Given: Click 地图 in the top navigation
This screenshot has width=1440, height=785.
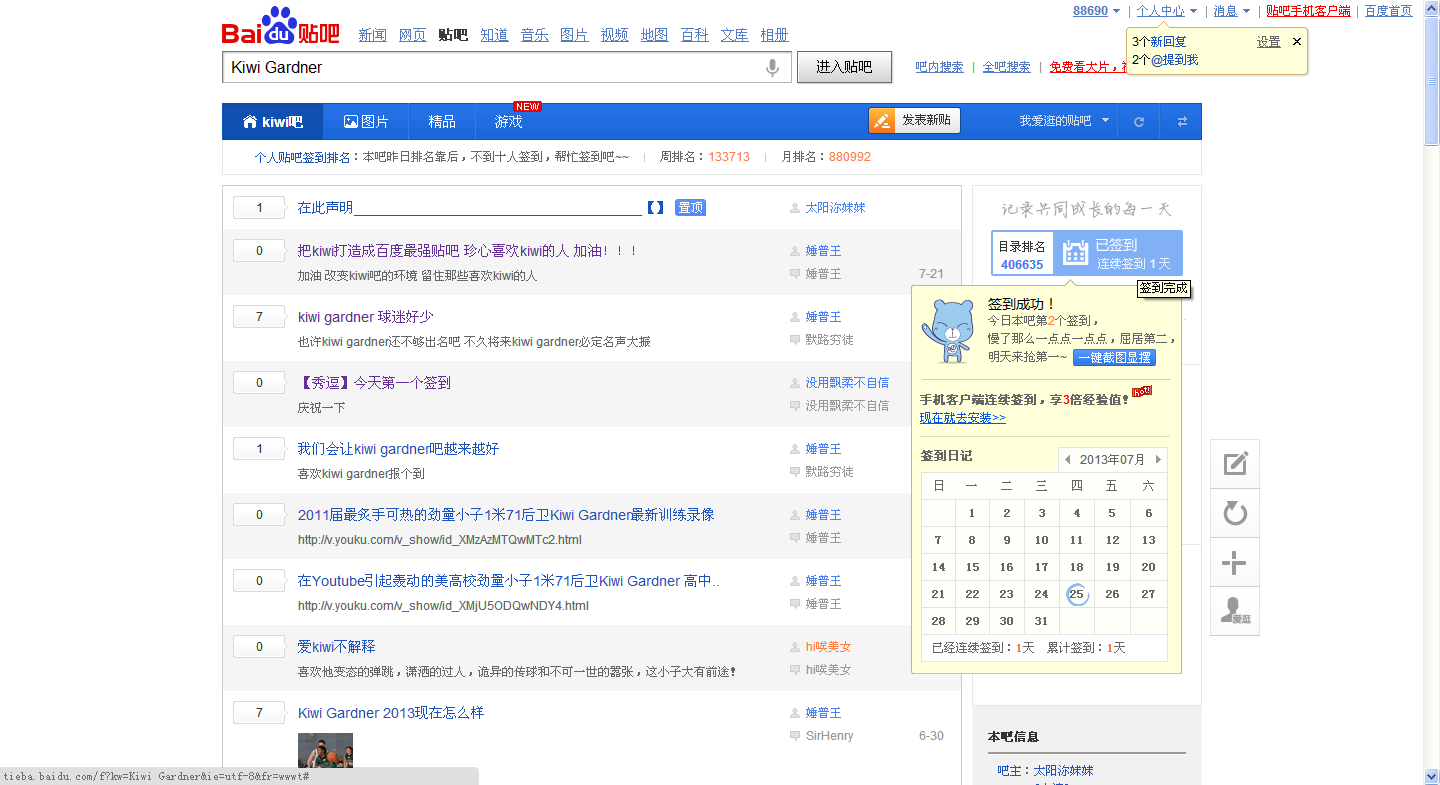Looking at the screenshot, I should pos(655,35).
